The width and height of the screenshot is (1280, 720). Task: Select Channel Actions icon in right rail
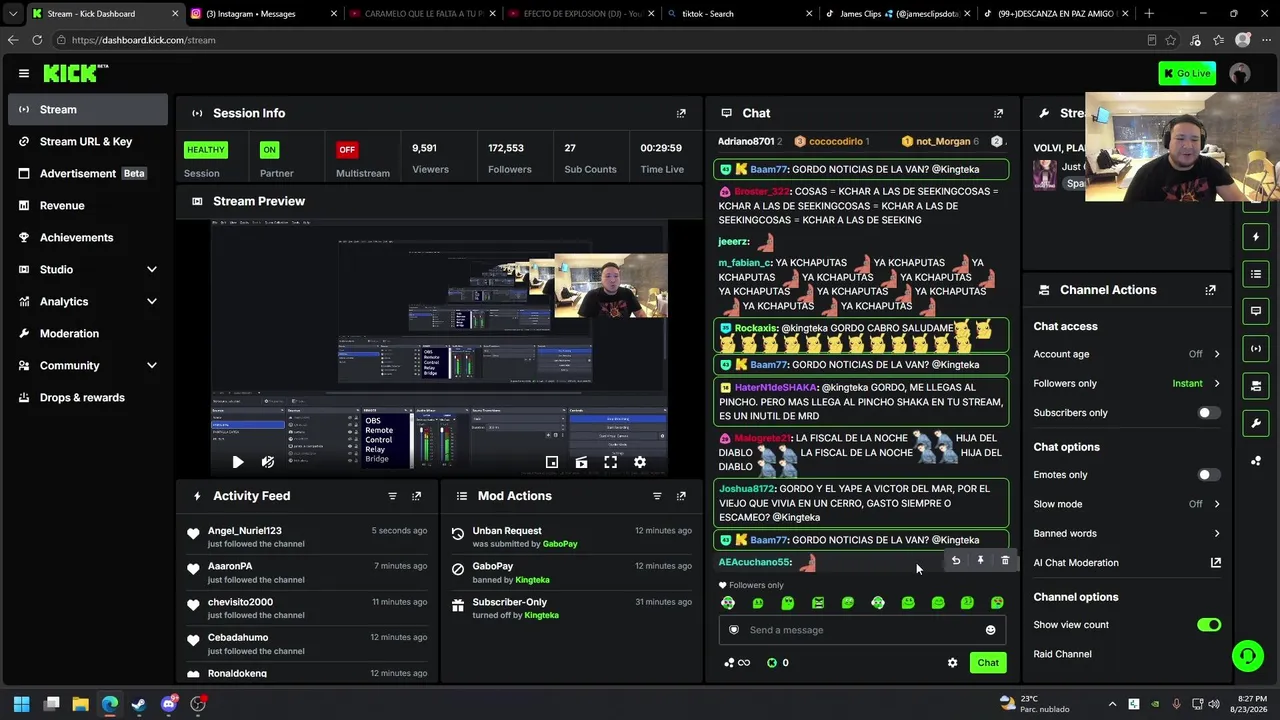(1256, 385)
